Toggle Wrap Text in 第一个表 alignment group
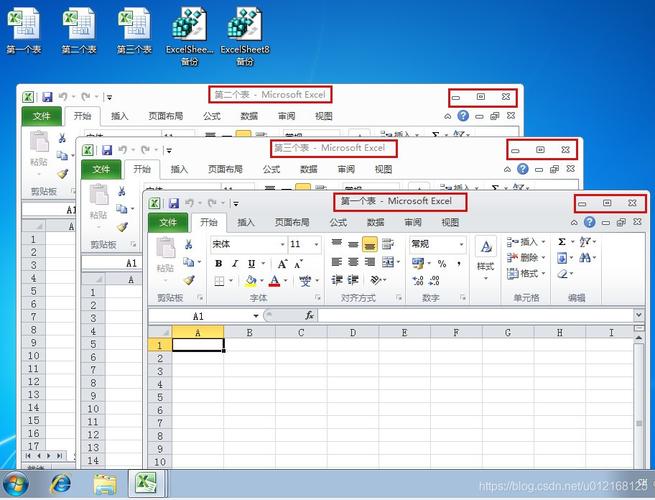The height and width of the screenshot is (500, 655). (x=388, y=244)
